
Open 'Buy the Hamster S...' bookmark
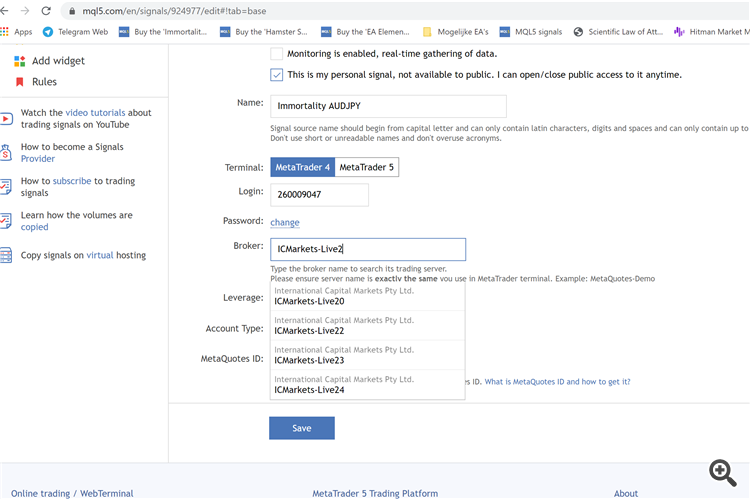click(264, 32)
